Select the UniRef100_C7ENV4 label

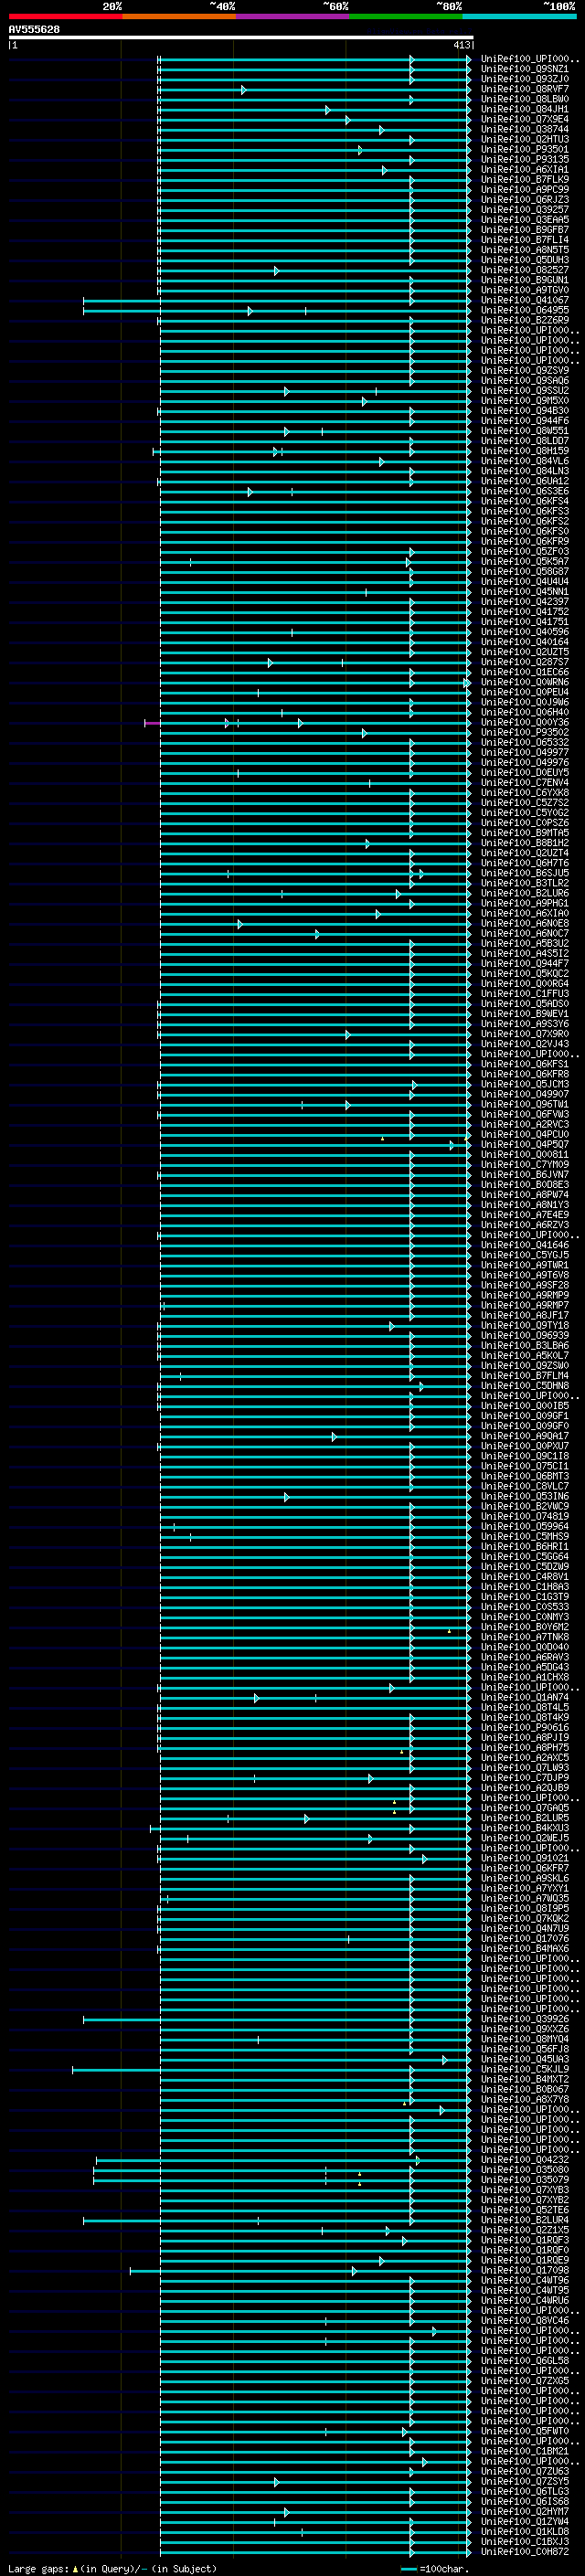525,783
